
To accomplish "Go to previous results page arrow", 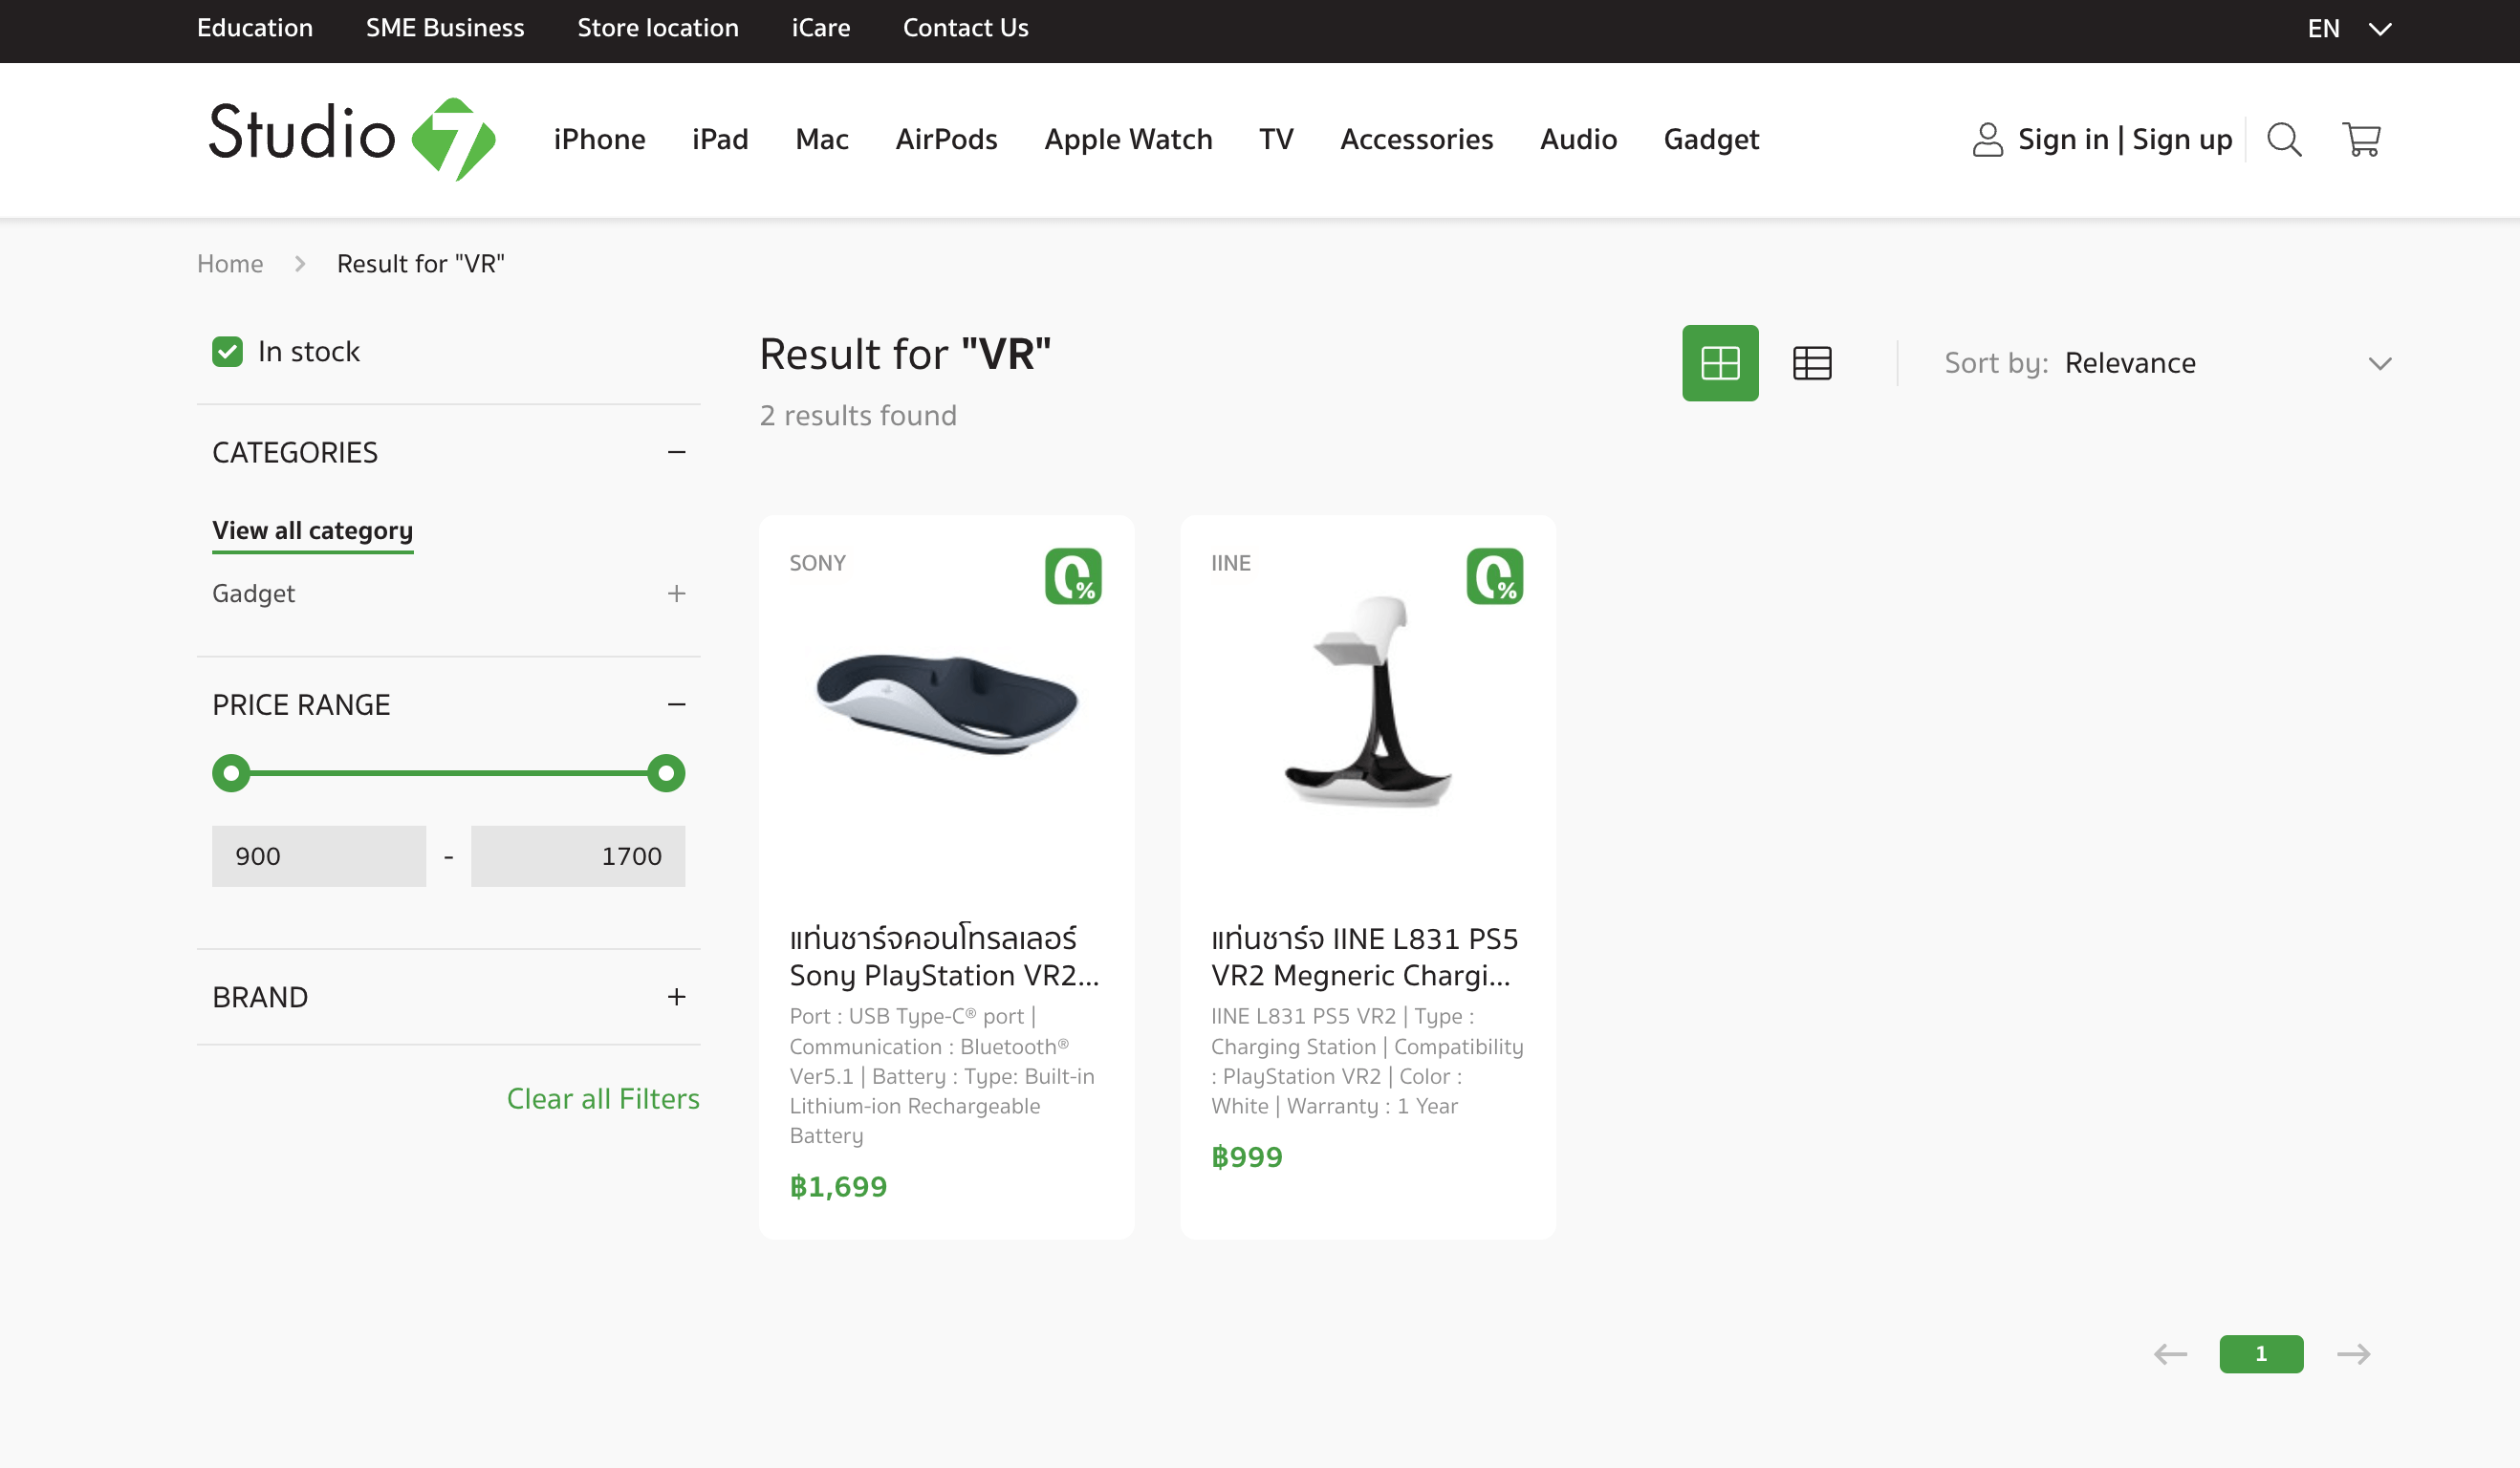I will [x=2170, y=1354].
